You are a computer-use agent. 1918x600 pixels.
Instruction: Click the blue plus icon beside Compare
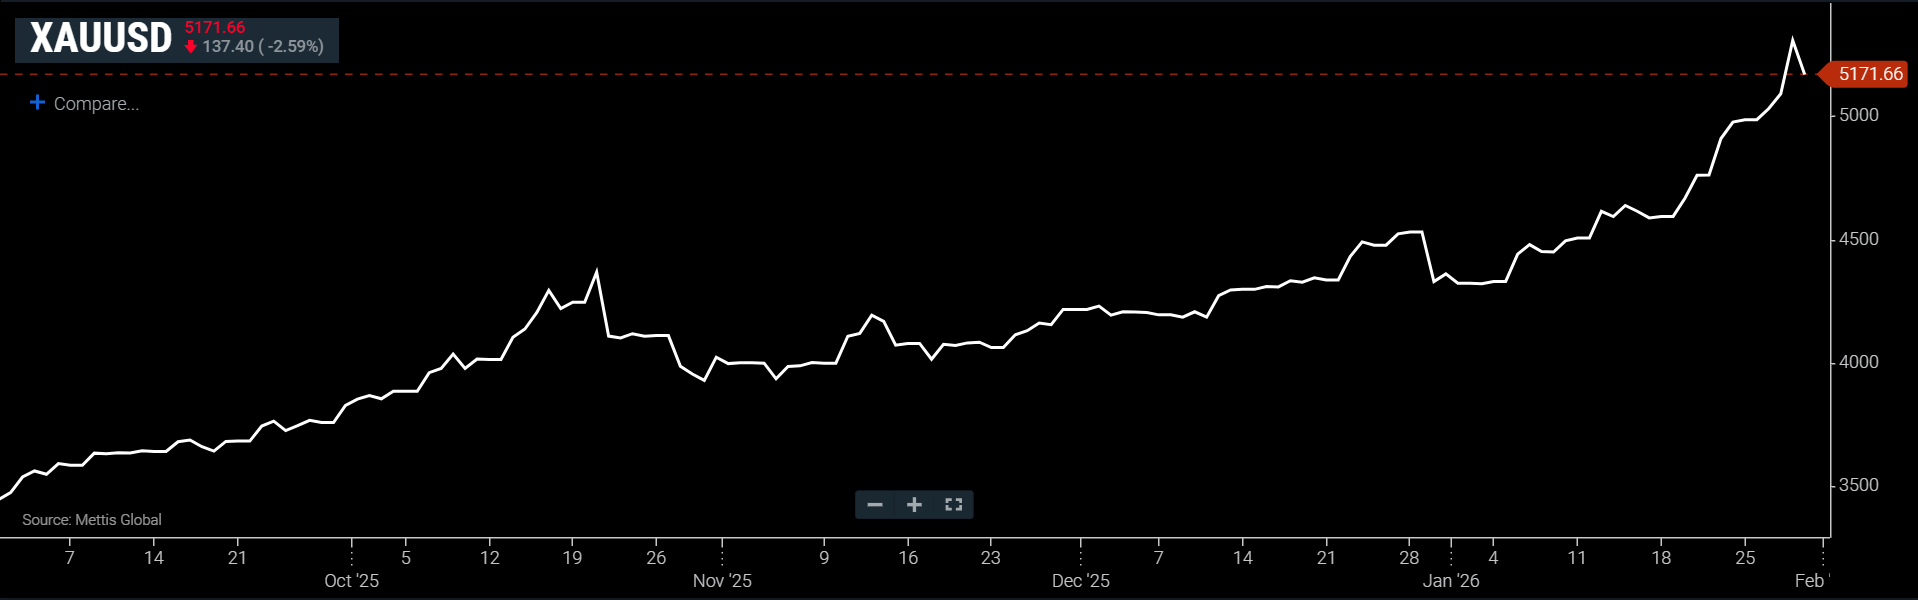[37, 103]
